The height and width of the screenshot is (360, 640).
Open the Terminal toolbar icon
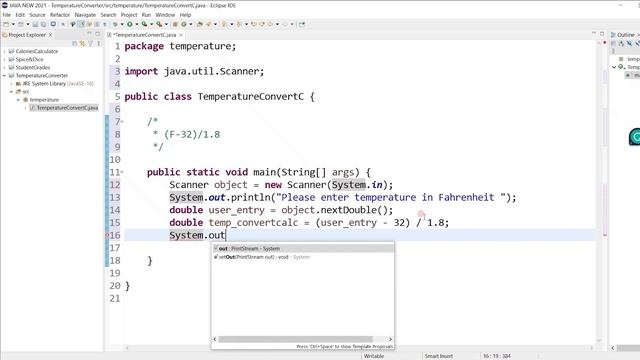tap(53, 24)
